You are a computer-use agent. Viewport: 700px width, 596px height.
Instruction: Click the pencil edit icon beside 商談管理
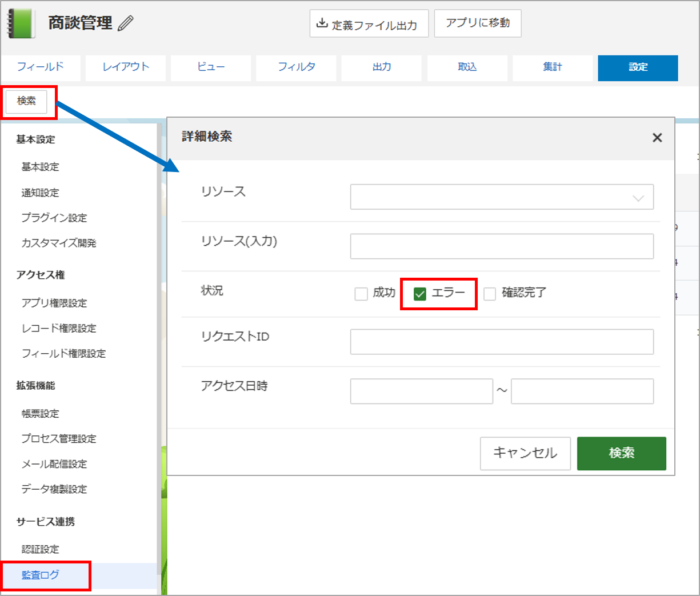pos(125,24)
